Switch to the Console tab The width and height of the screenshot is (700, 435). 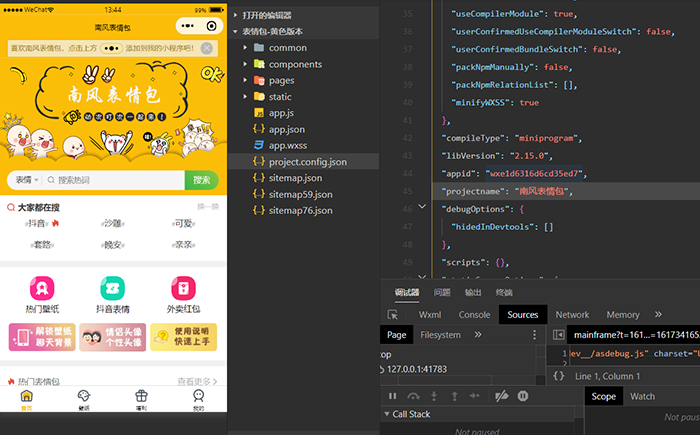pyautogui.click(x=473, y=315)
